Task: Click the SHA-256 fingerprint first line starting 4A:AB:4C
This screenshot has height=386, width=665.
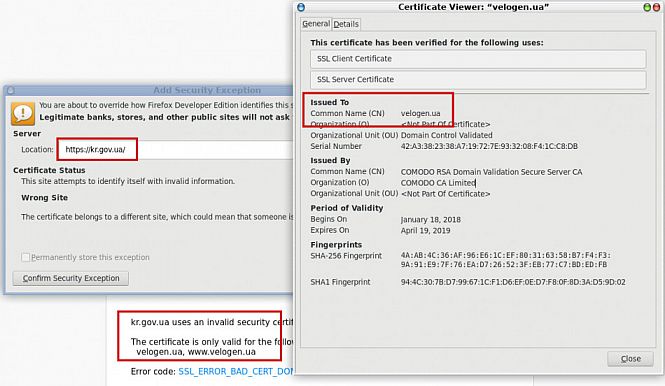Action: pos(506,255)
